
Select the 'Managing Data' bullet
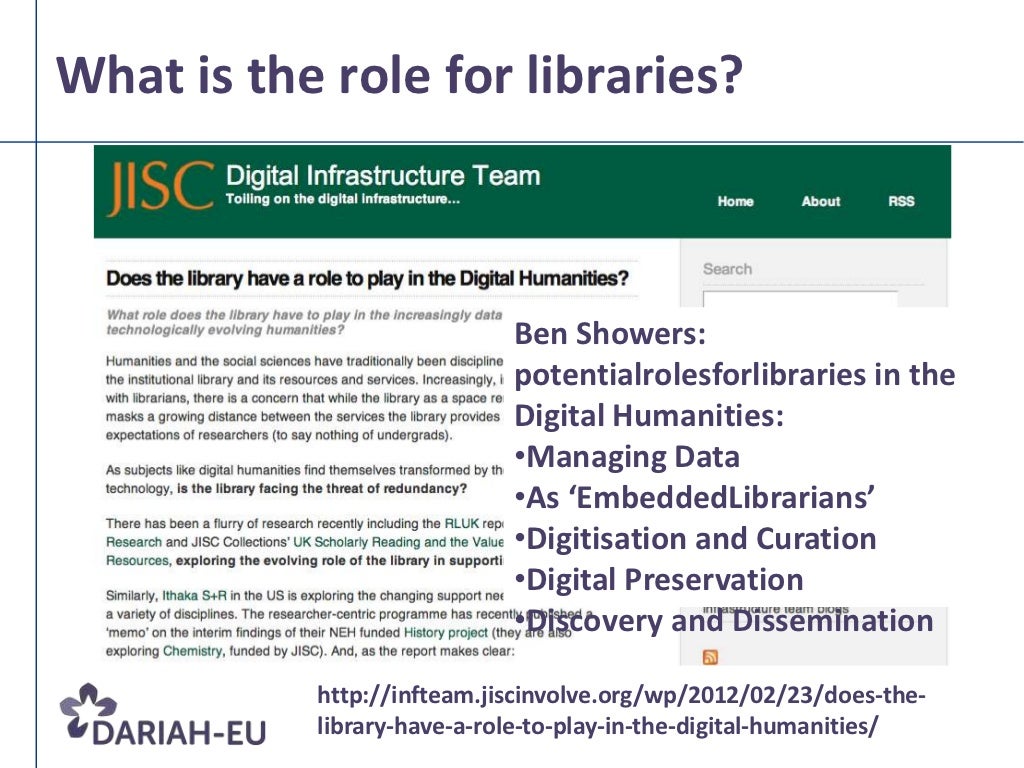click(627, 456)
